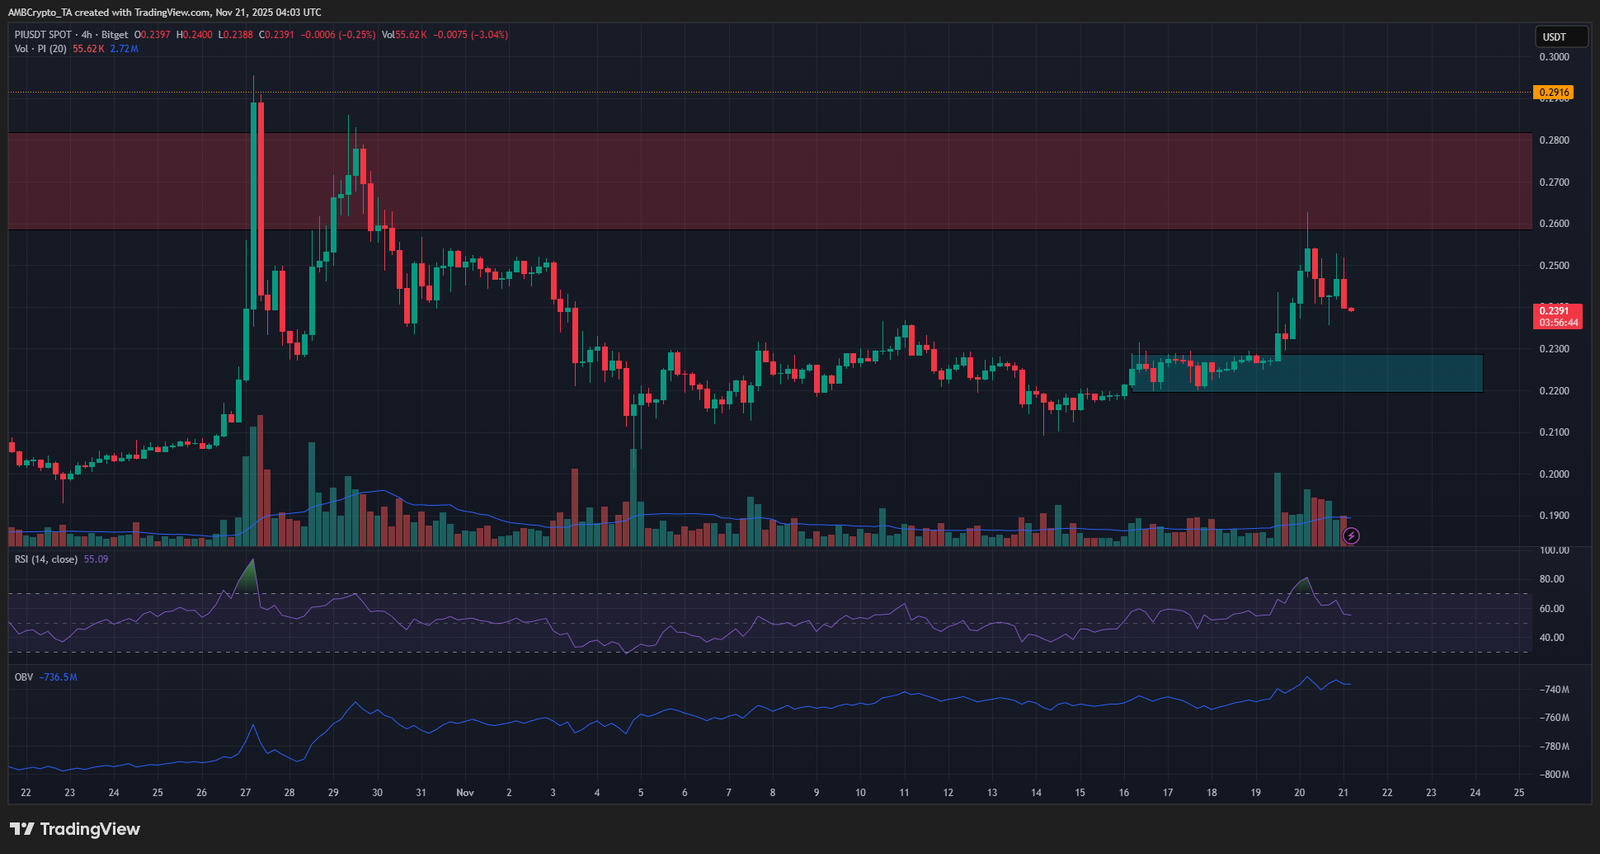This screenshot has width=1600, height=854.
Task: Select the red resistance zone rectangle
Action: point(770,181)
